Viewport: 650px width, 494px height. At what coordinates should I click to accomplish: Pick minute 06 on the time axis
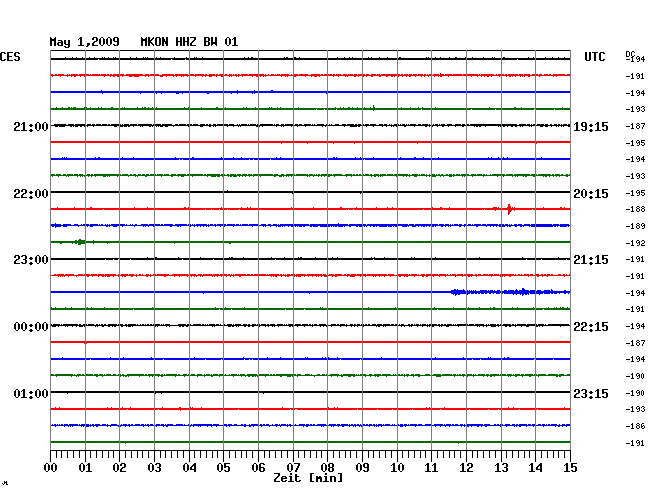click(258, 468)
